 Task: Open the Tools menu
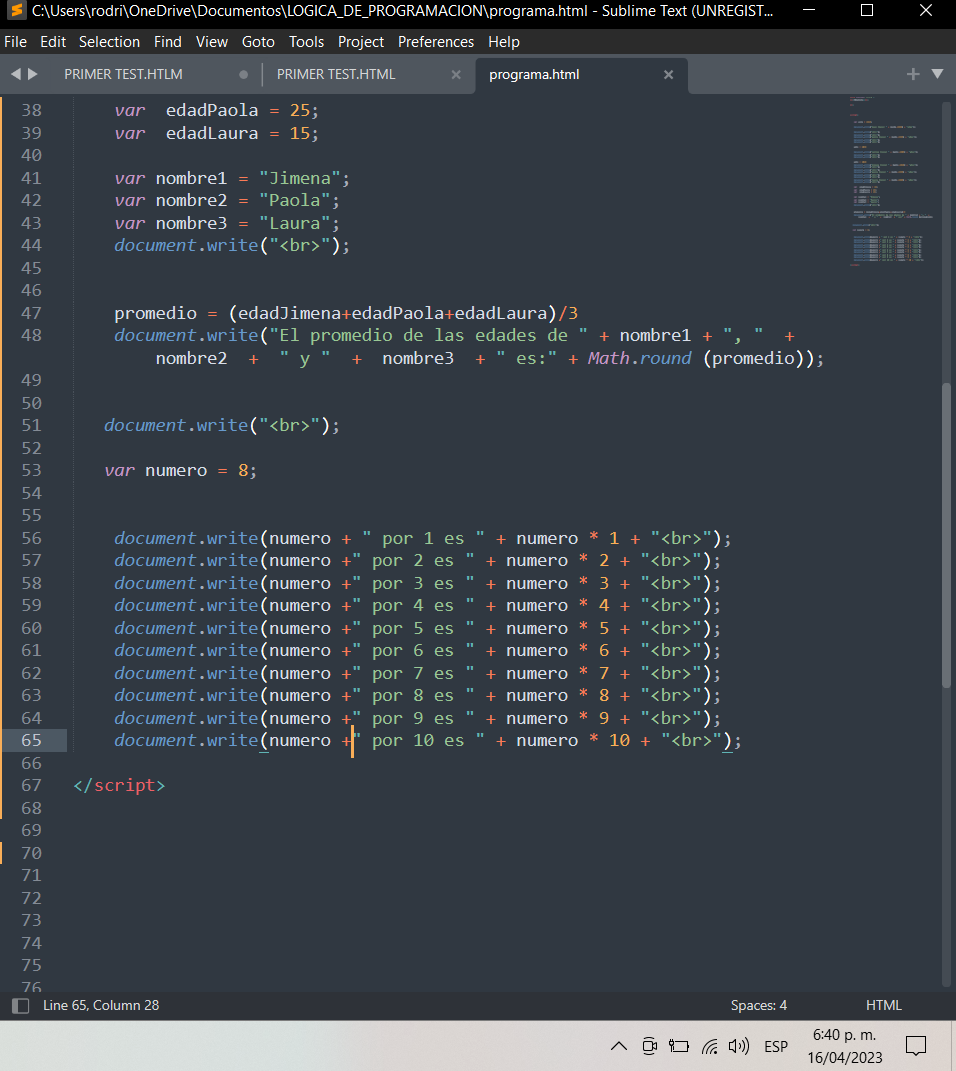click(306, 42)
